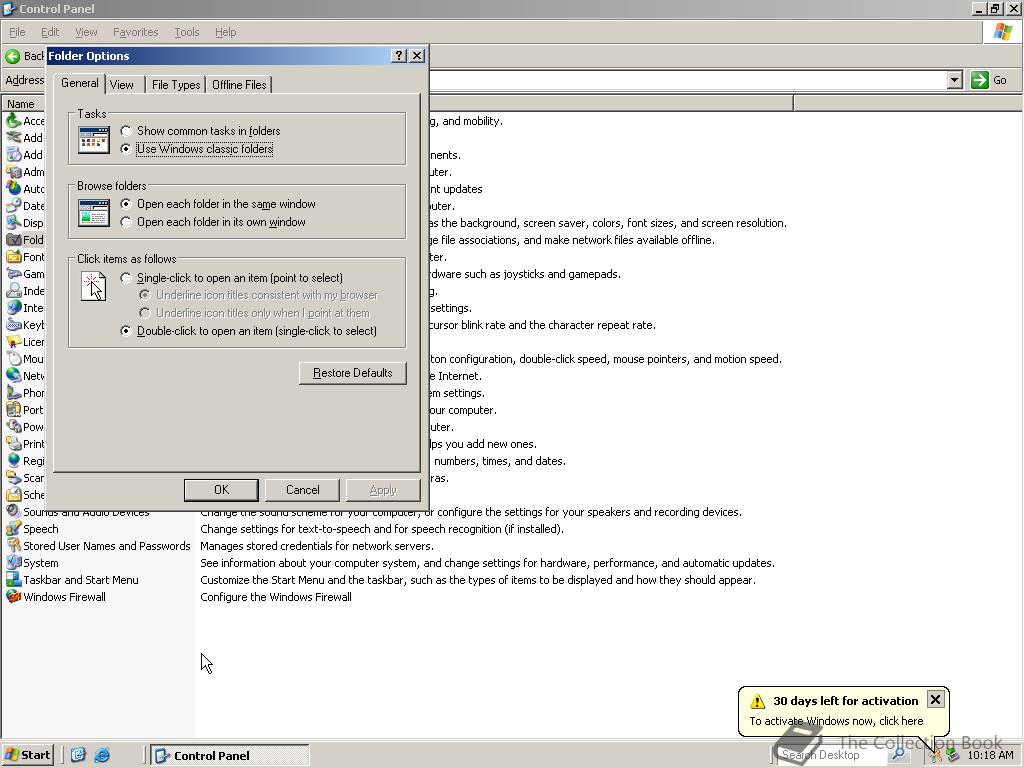This screenshot has width=1024, height=768.
Task: Click Cancel in Folder Options dialog
Action: pyautogui.click(x=302, y=490)
